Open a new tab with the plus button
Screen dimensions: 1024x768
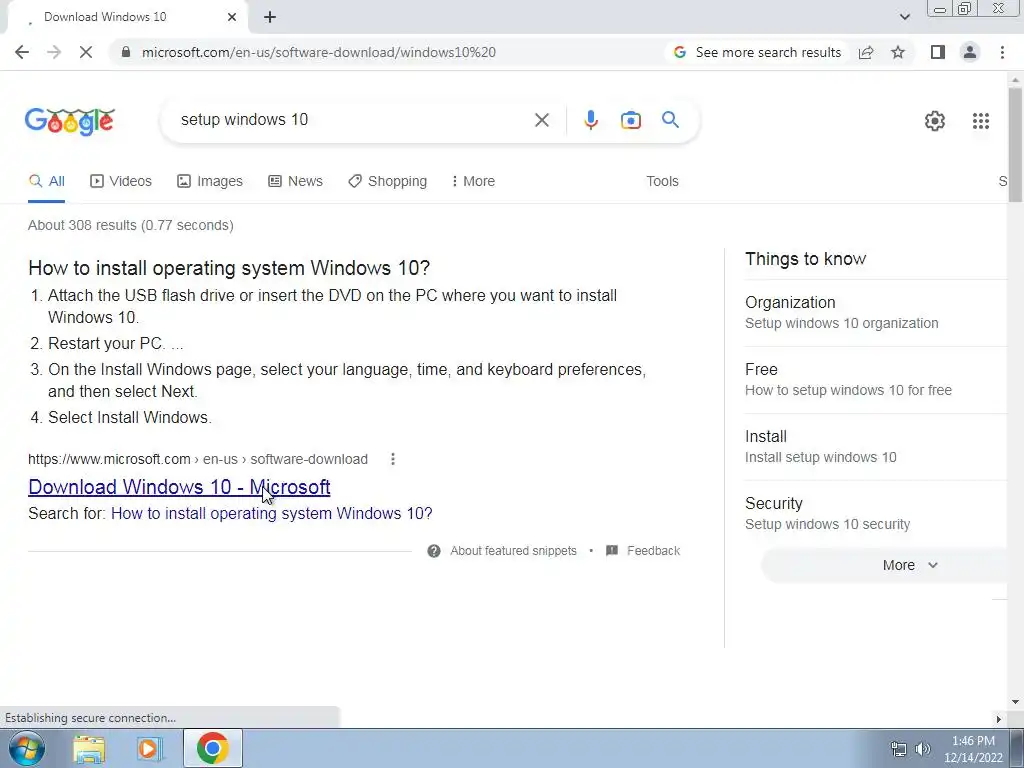pyautogui.click(x=270, y=17)
